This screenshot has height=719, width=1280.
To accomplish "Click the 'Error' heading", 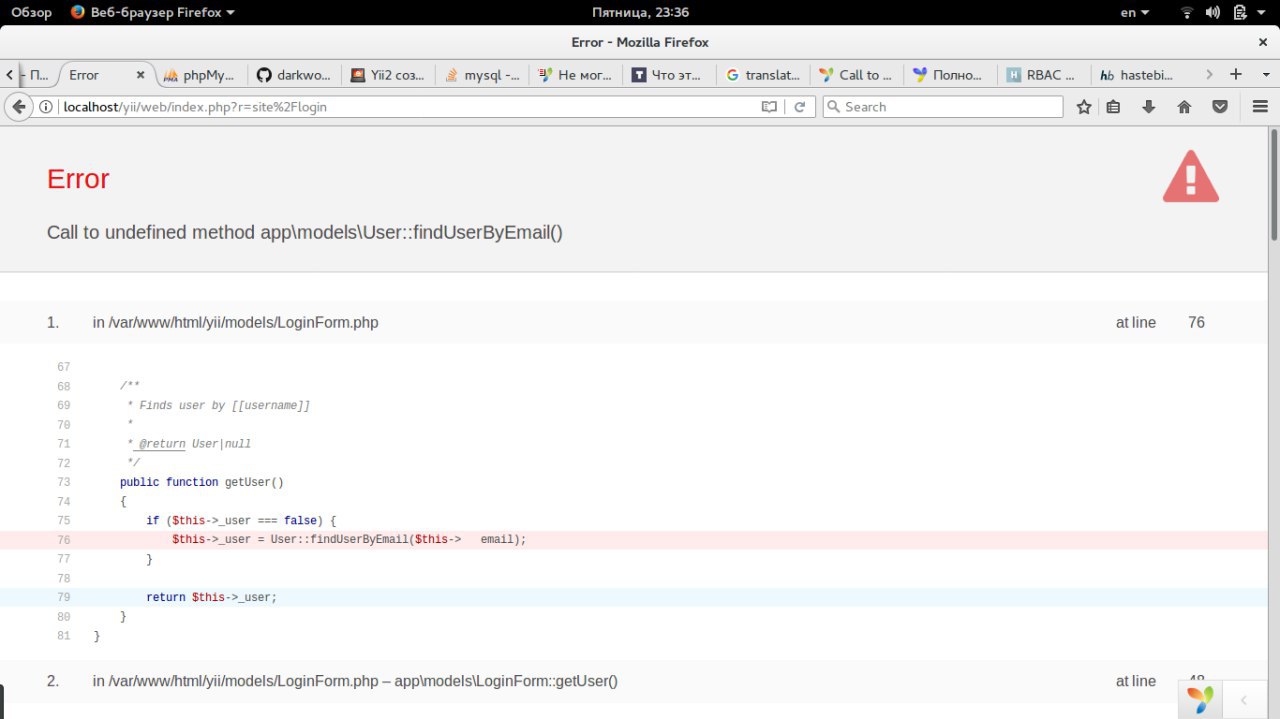I will [x=78, y=179].
